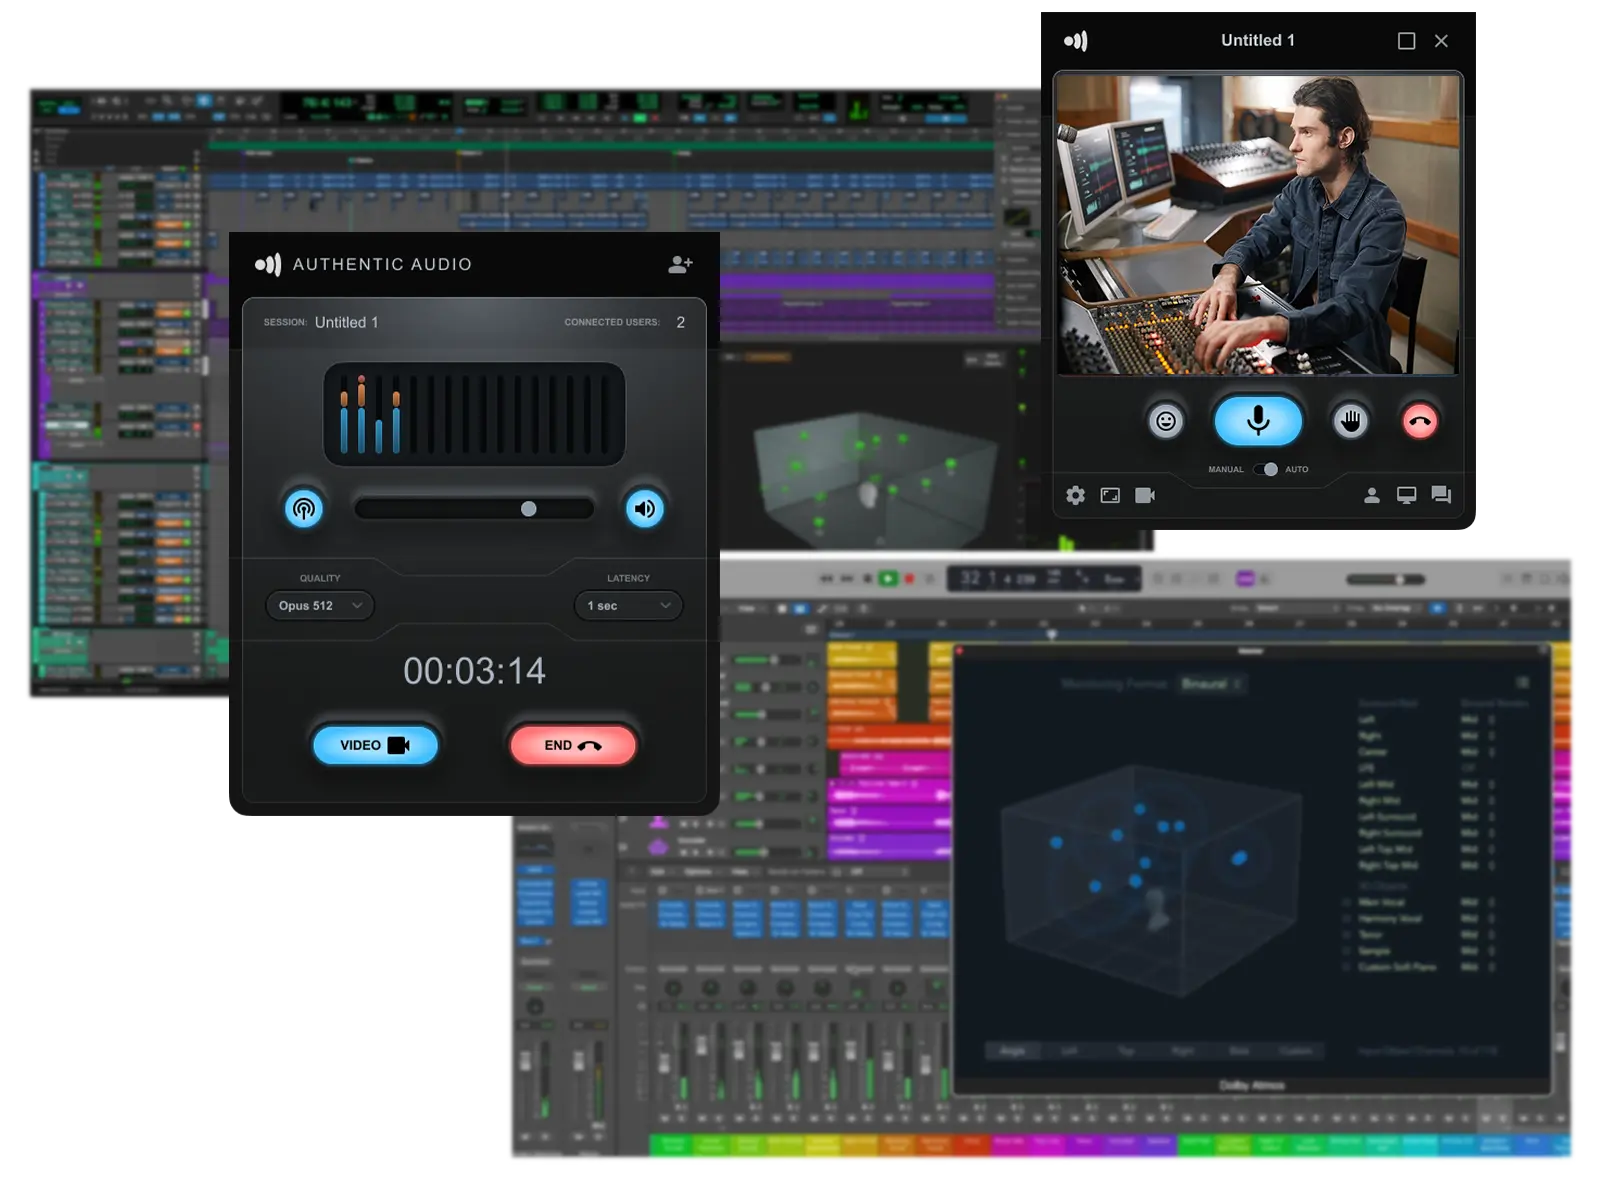Image resolution: width=1600 pixels, height=1200 pixels.
Task: Select the emoji reaction icon in the call window
Action: click(x=1168, y=420)
